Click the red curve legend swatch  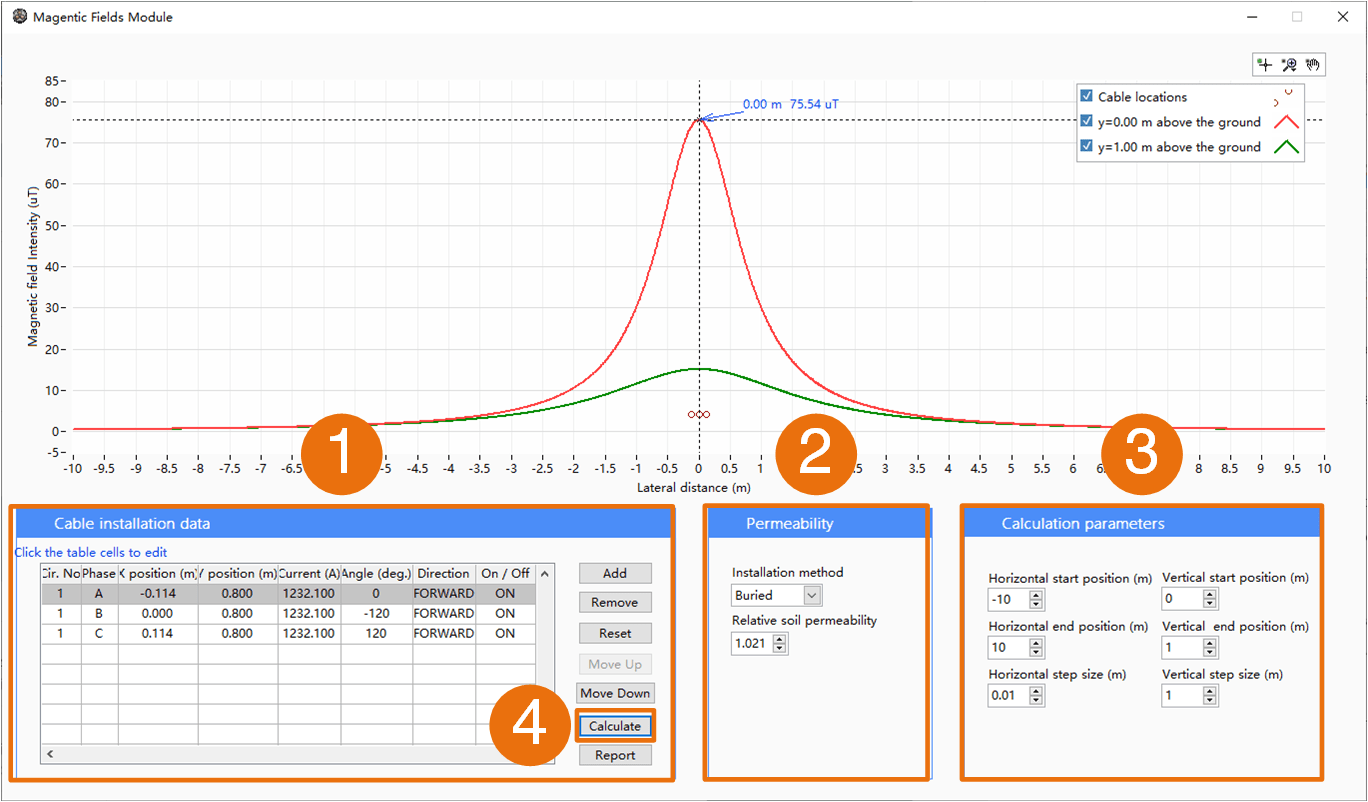[1285, 122]
